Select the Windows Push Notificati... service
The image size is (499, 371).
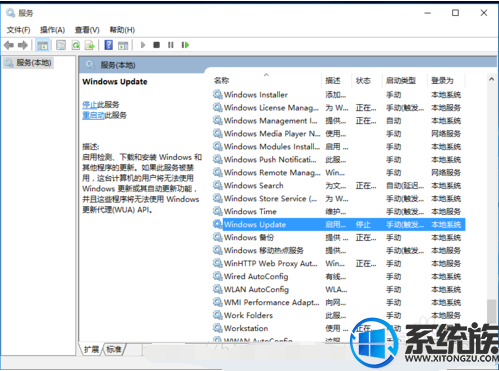click(x=270, y=160)
